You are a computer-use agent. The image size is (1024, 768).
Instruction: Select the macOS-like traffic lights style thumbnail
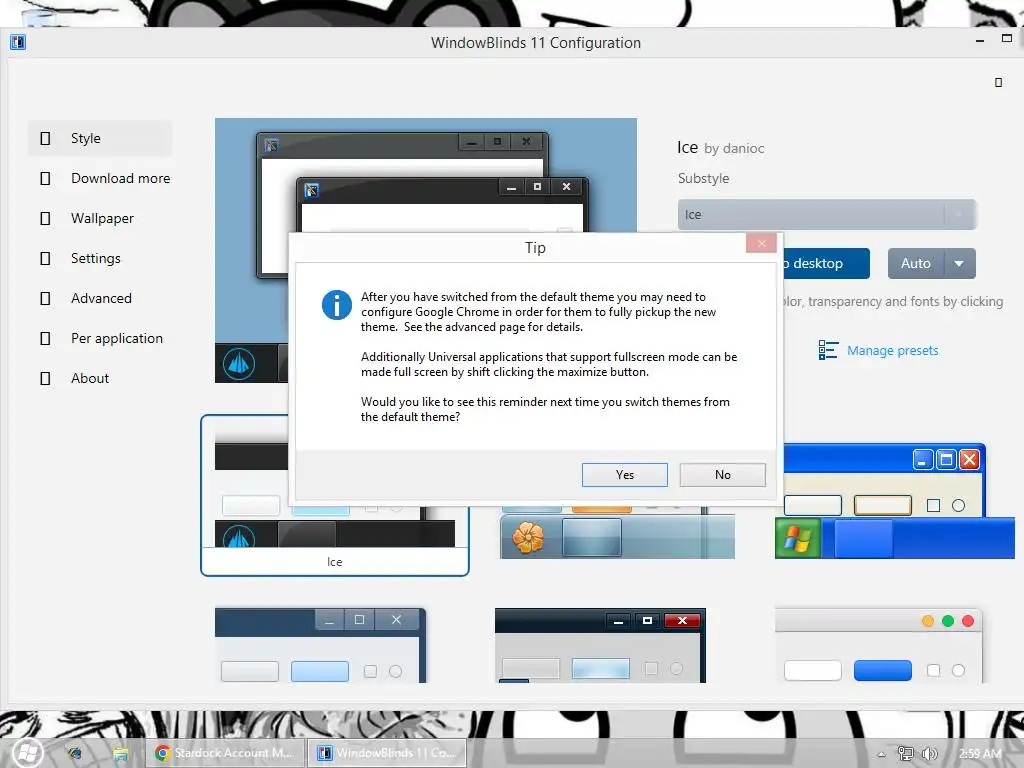[x=878, y=646]
